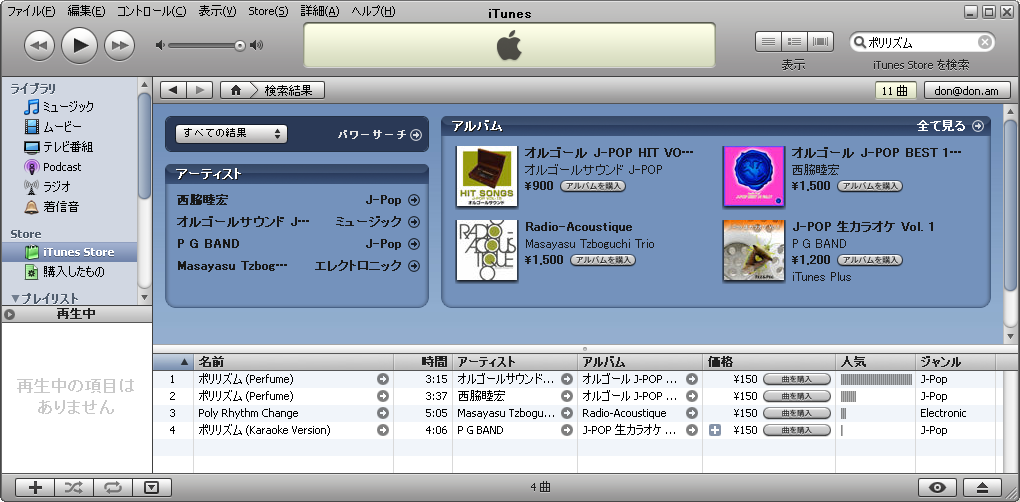Click the previous track rewind button
Viewport: 1020px width, 502px height.
pyautogui.click(x=39, y=45)
